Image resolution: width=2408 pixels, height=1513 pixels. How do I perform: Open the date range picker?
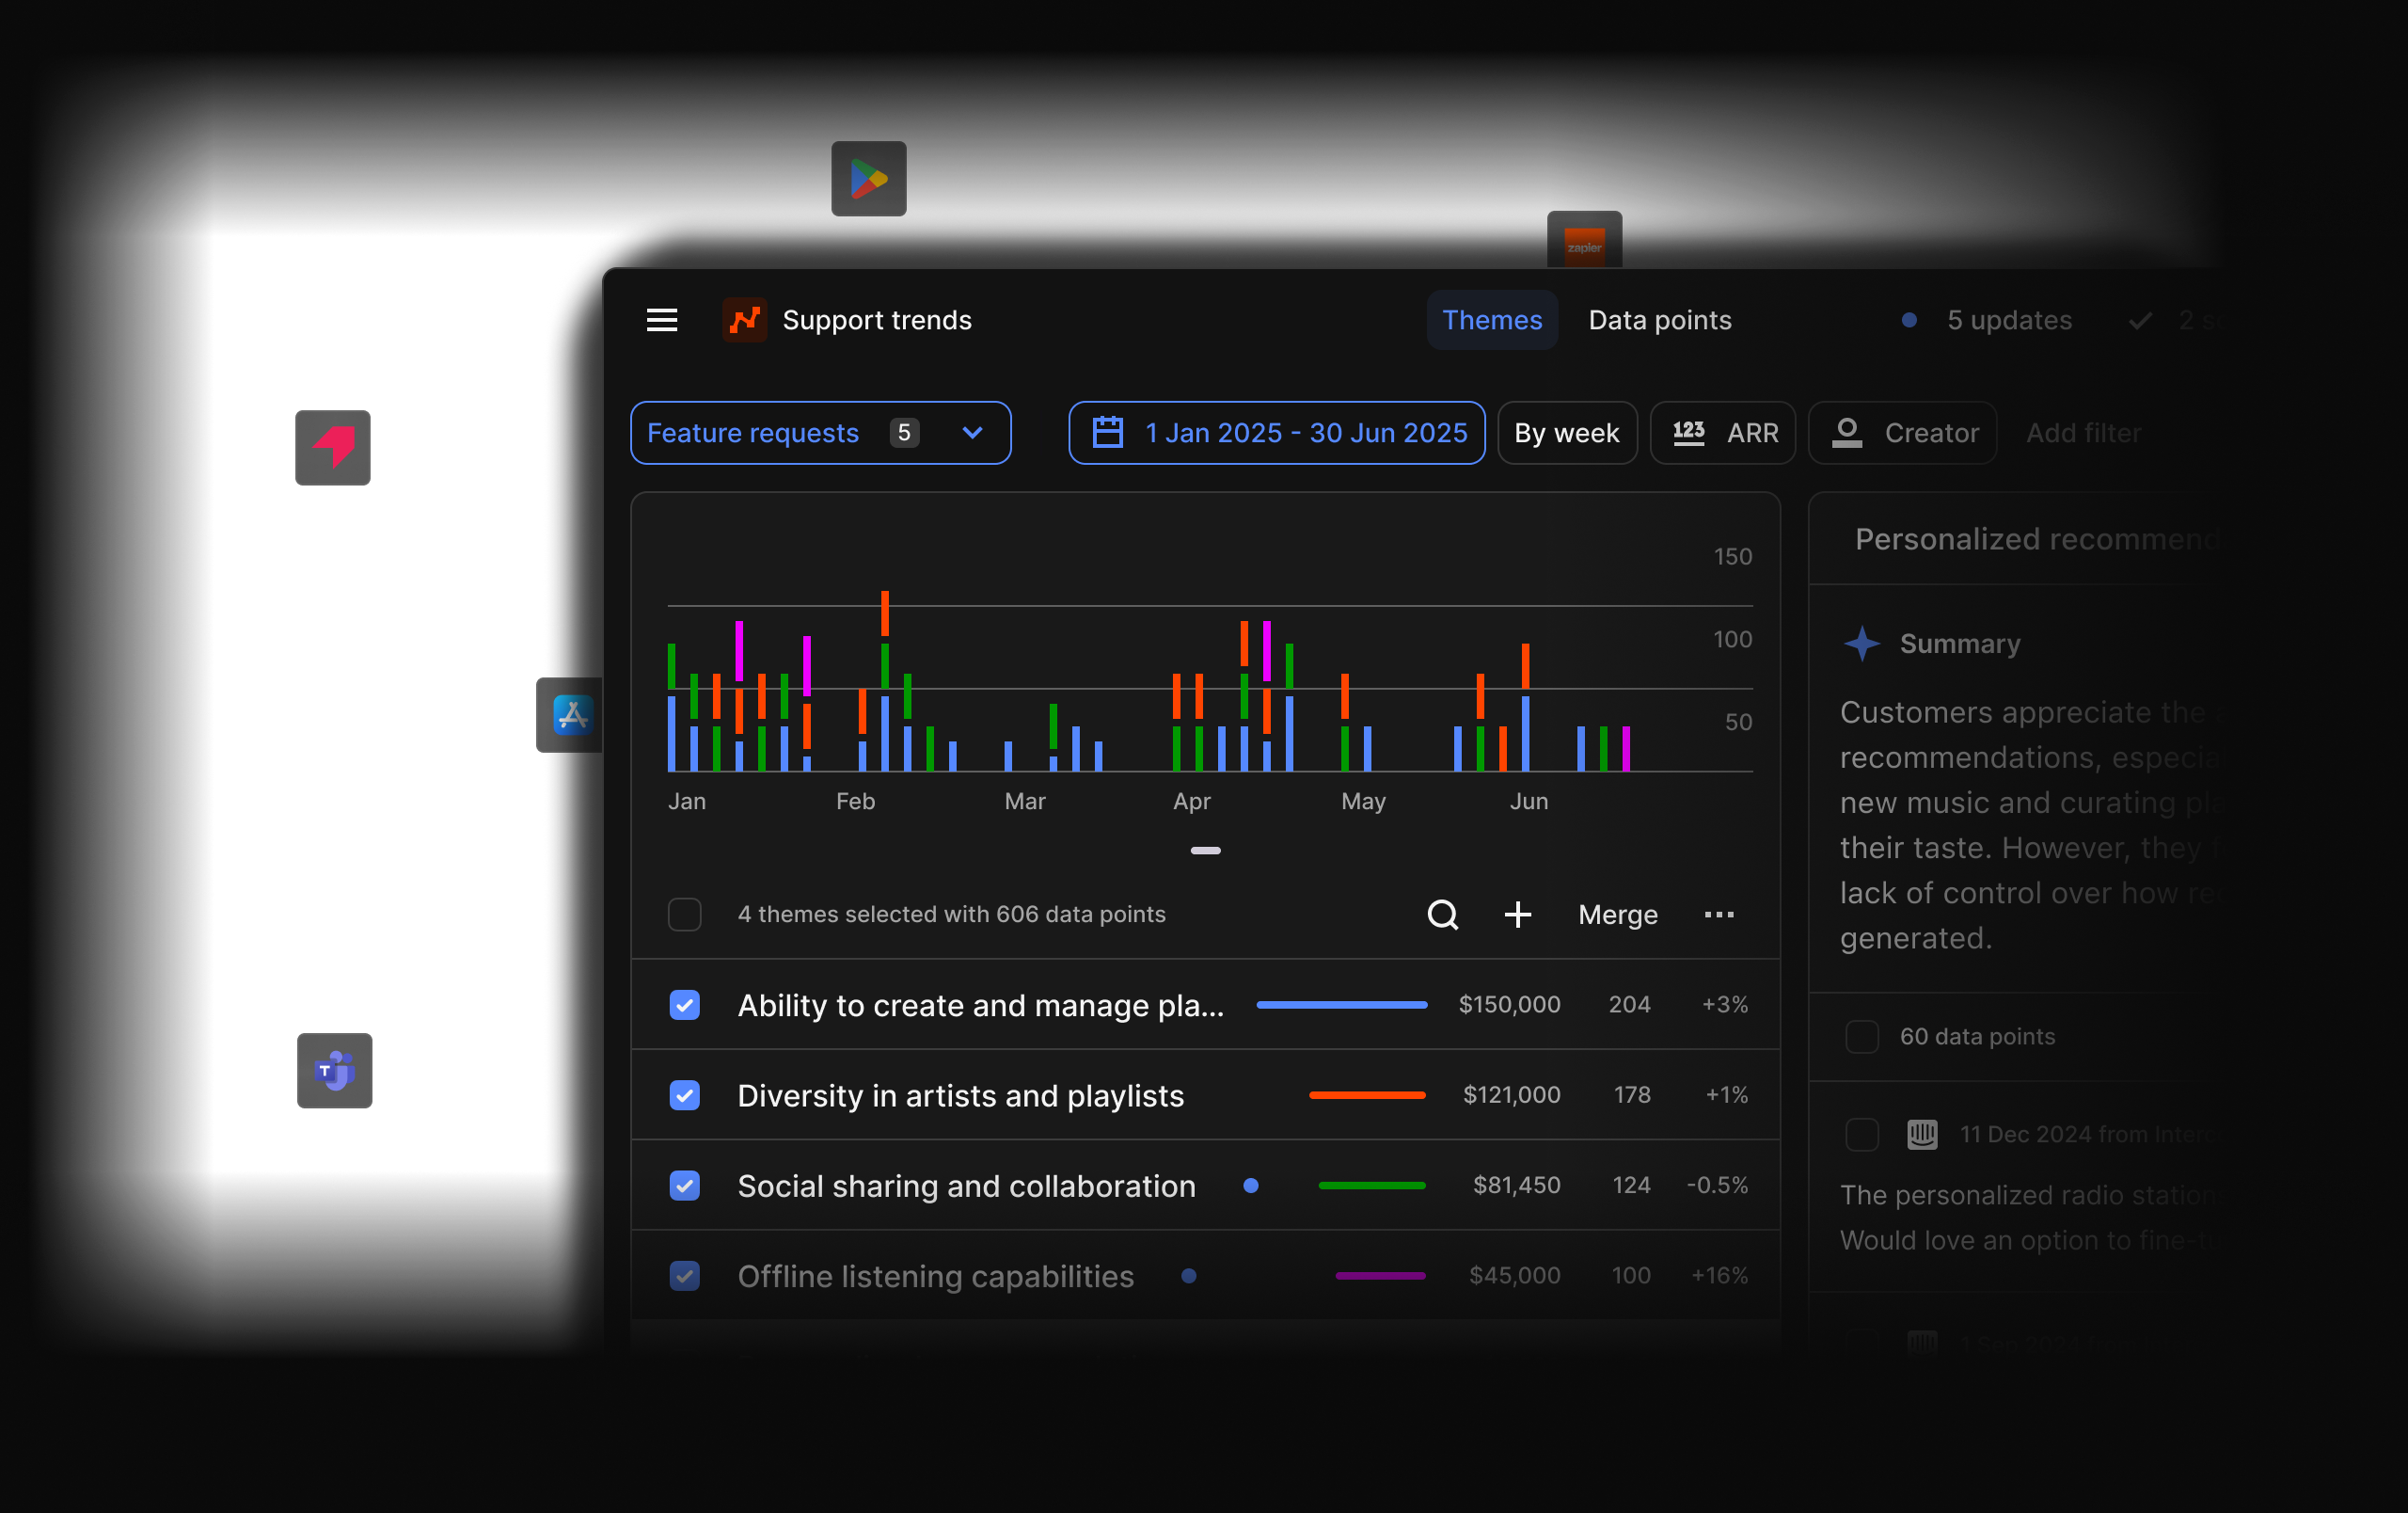coord(1276,433)
